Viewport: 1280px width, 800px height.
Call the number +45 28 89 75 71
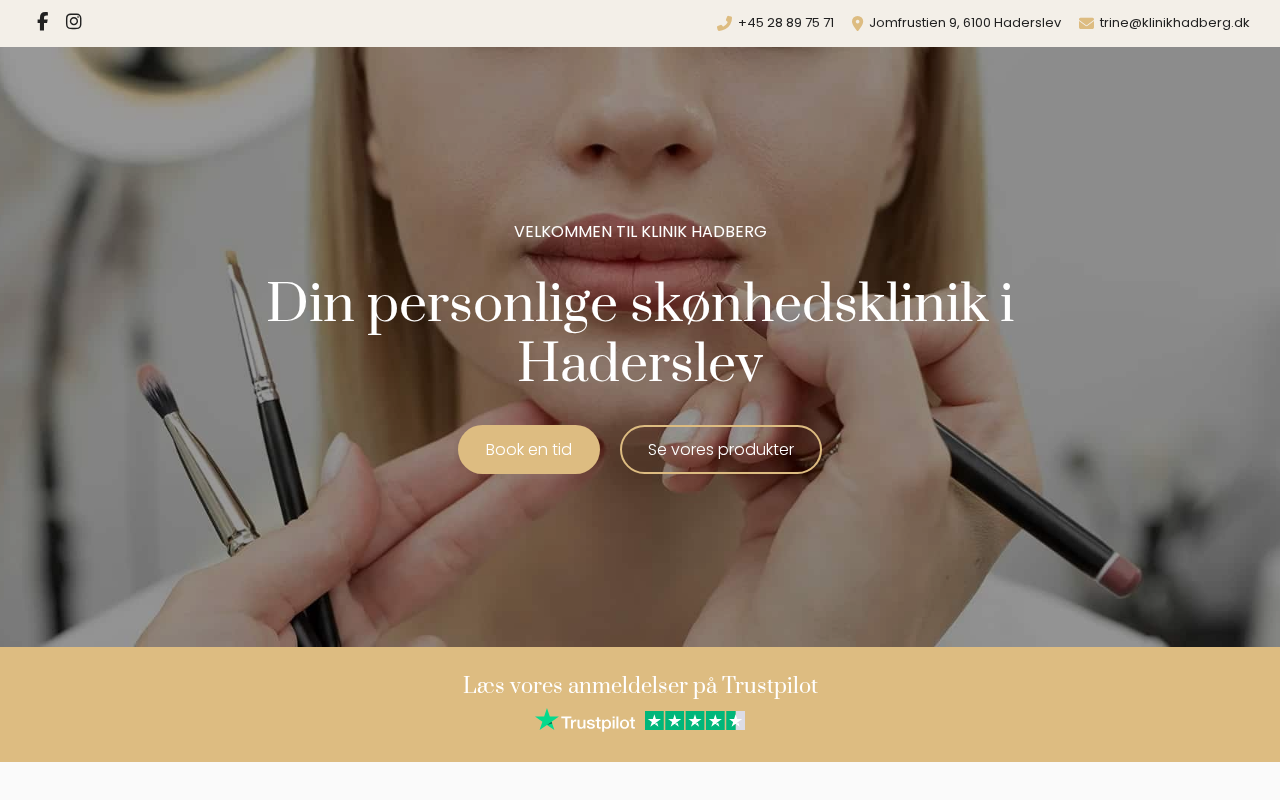coord(786,23)
